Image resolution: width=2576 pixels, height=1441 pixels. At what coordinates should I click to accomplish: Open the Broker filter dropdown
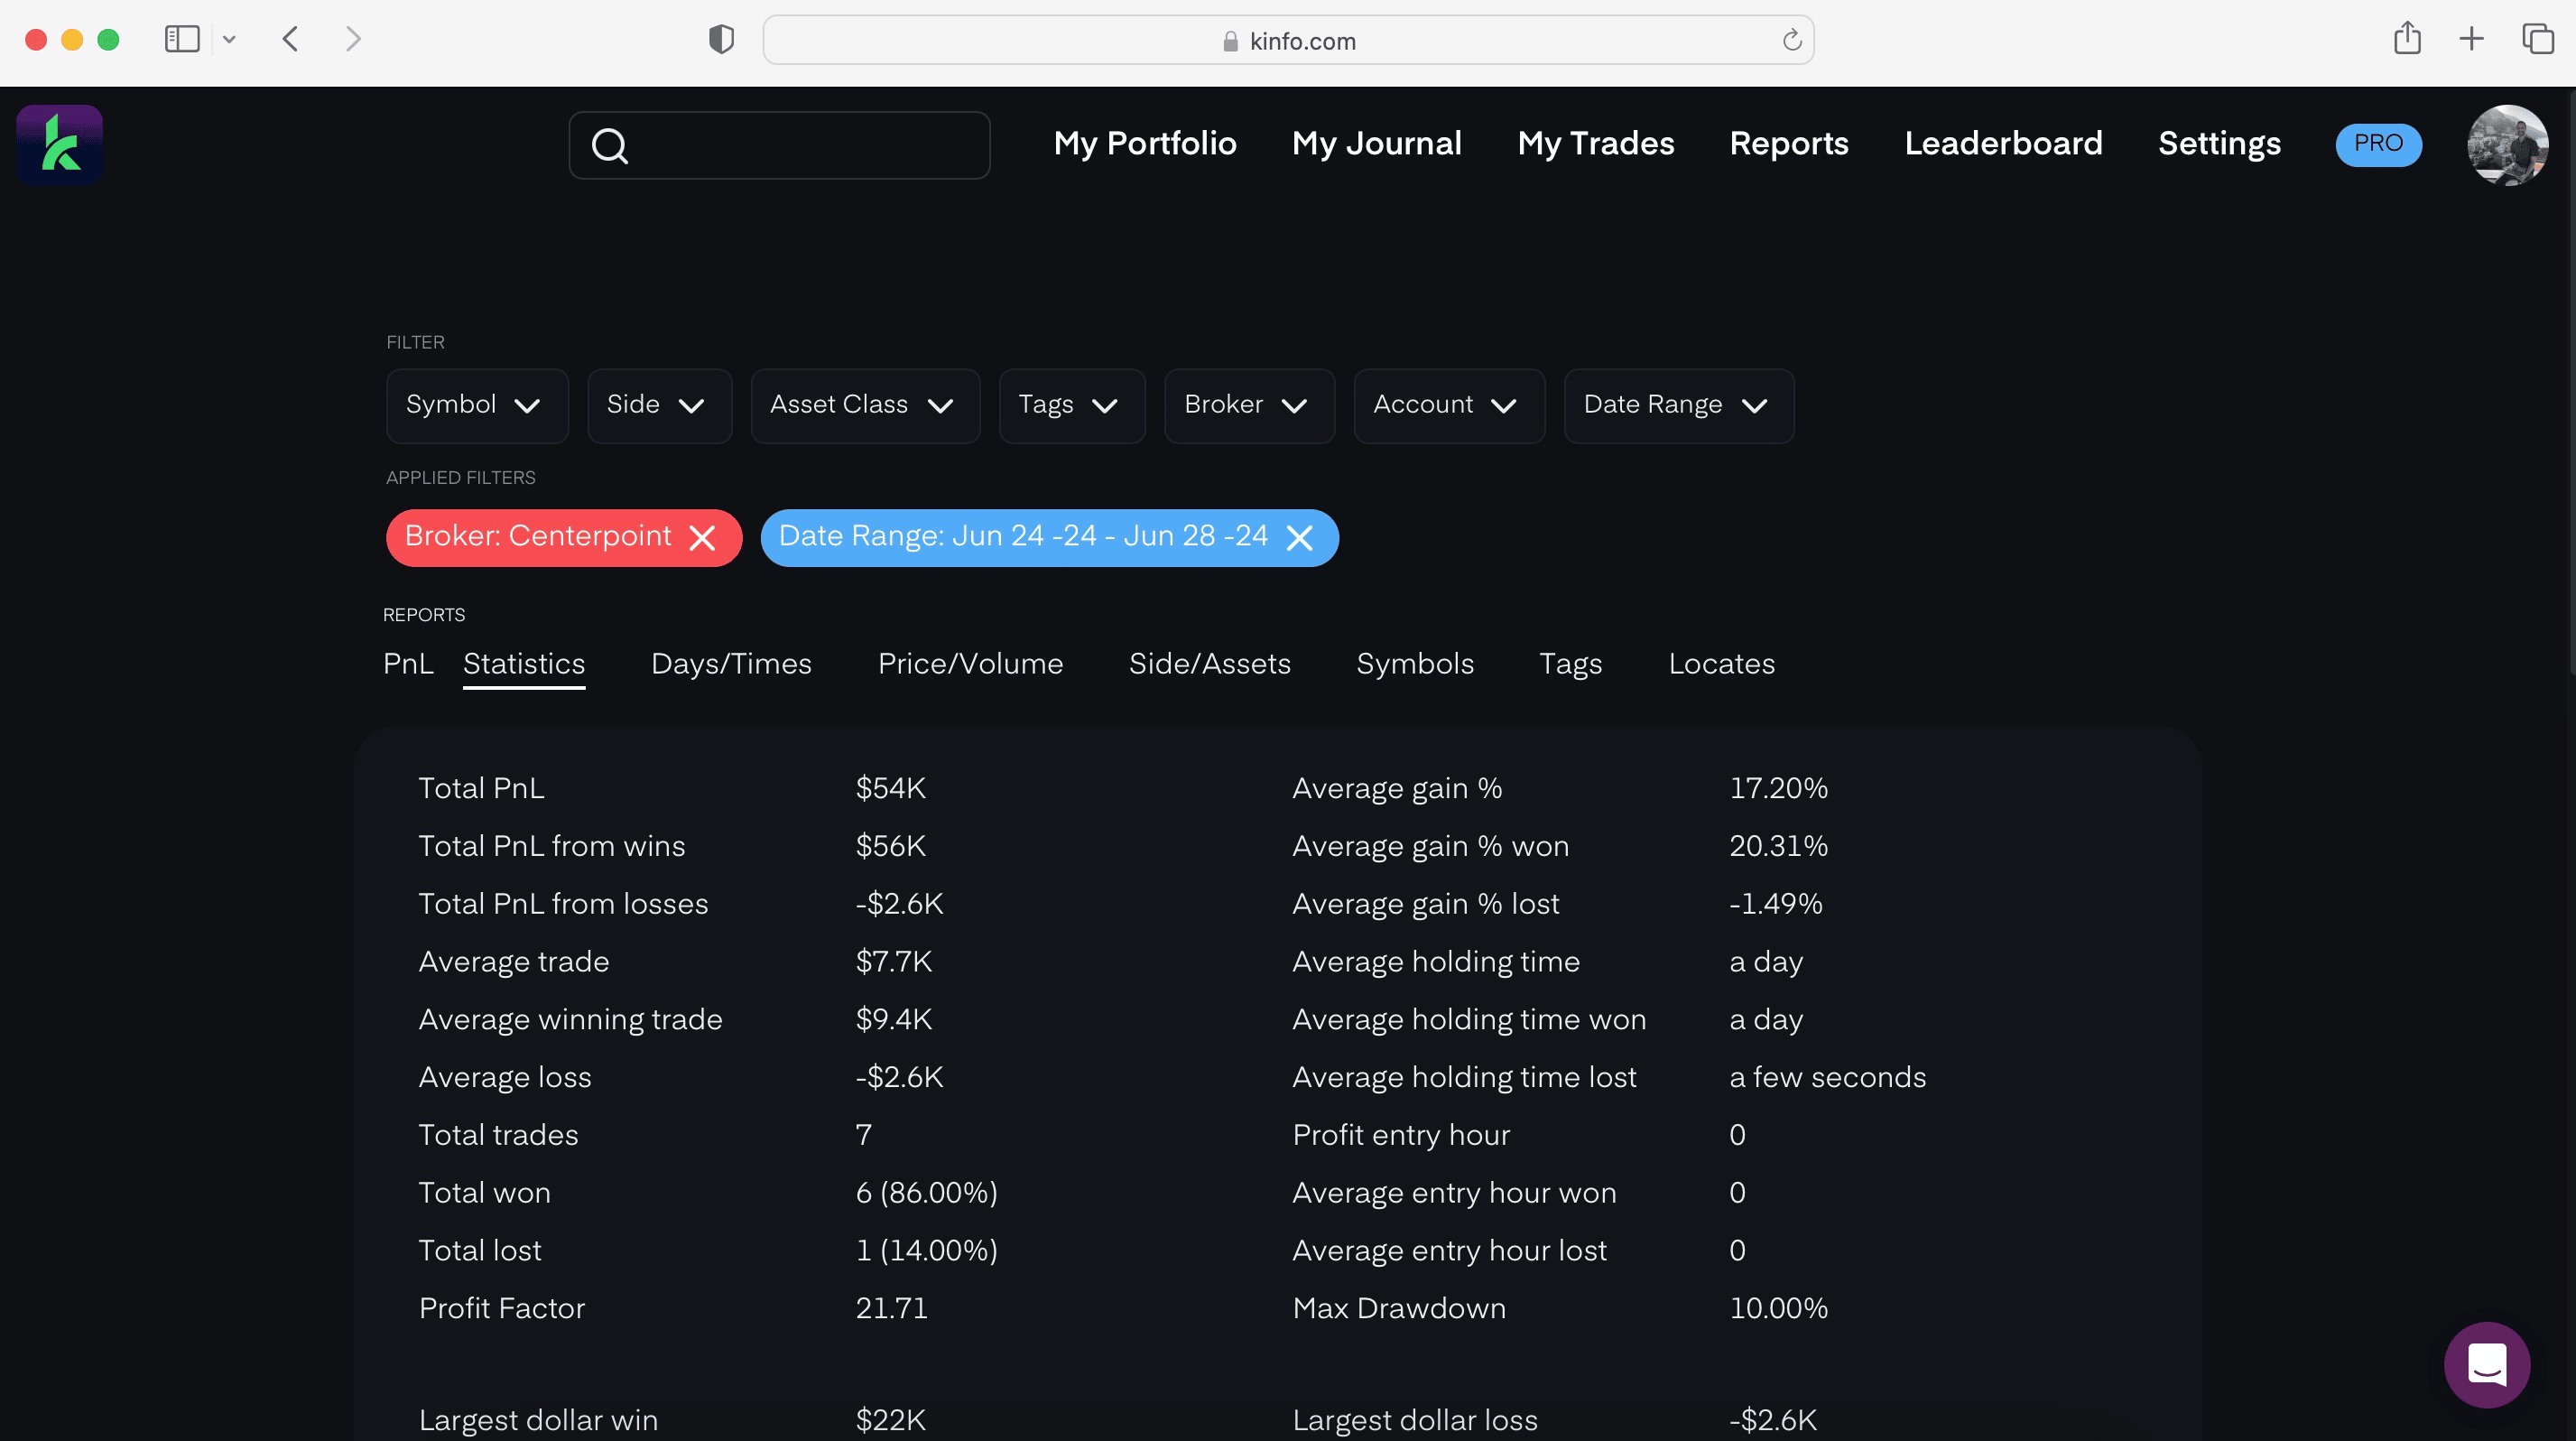click(x=1248, y=405)
